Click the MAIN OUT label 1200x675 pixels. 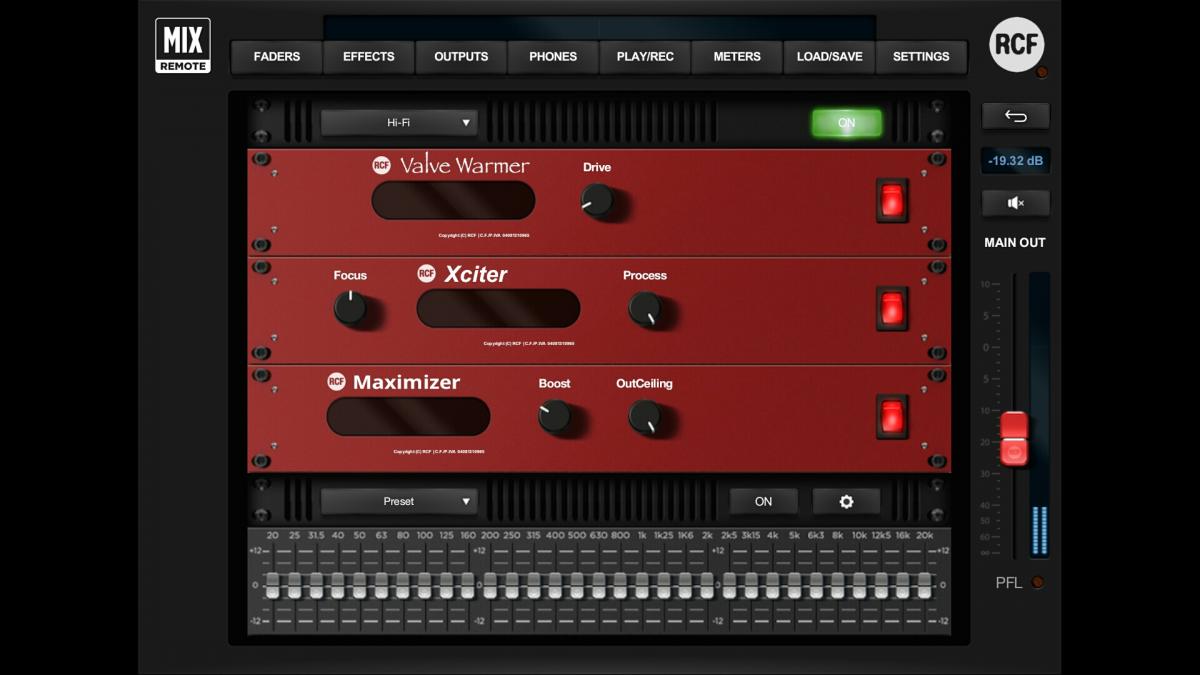pyautogui.click(x=1014, y=242)
